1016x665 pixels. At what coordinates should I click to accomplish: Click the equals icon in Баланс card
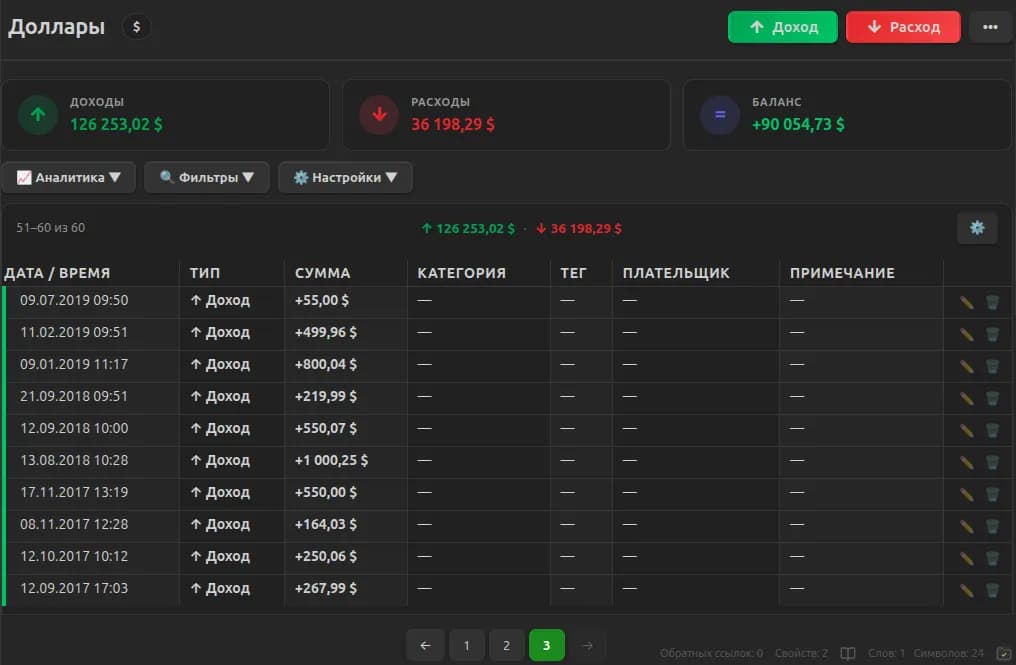tap(720, 115)
